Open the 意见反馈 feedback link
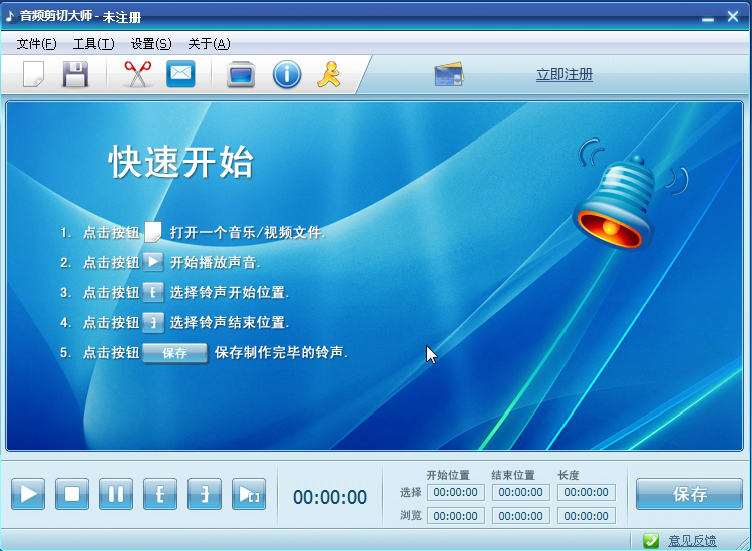This screenshot has height=551, width=752. tap(692, 541)
